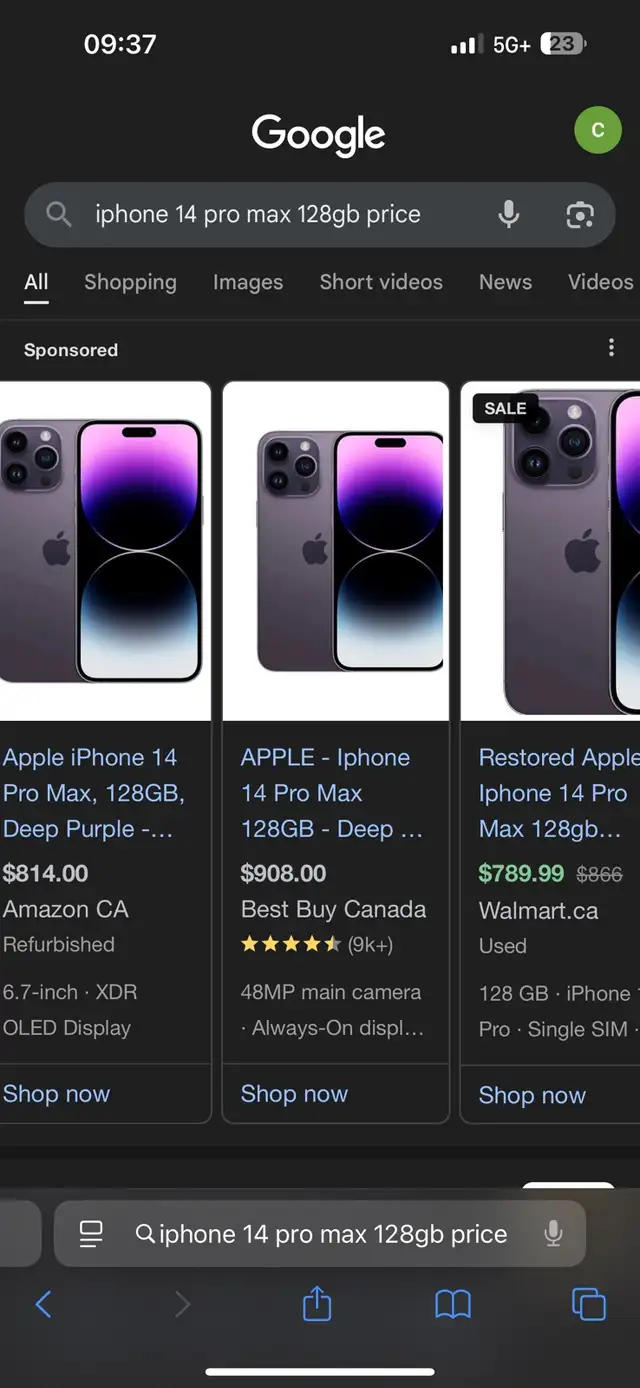Tap the Best Buy iPhone product image
The image size is (640, 1388).
pos(335,551)
